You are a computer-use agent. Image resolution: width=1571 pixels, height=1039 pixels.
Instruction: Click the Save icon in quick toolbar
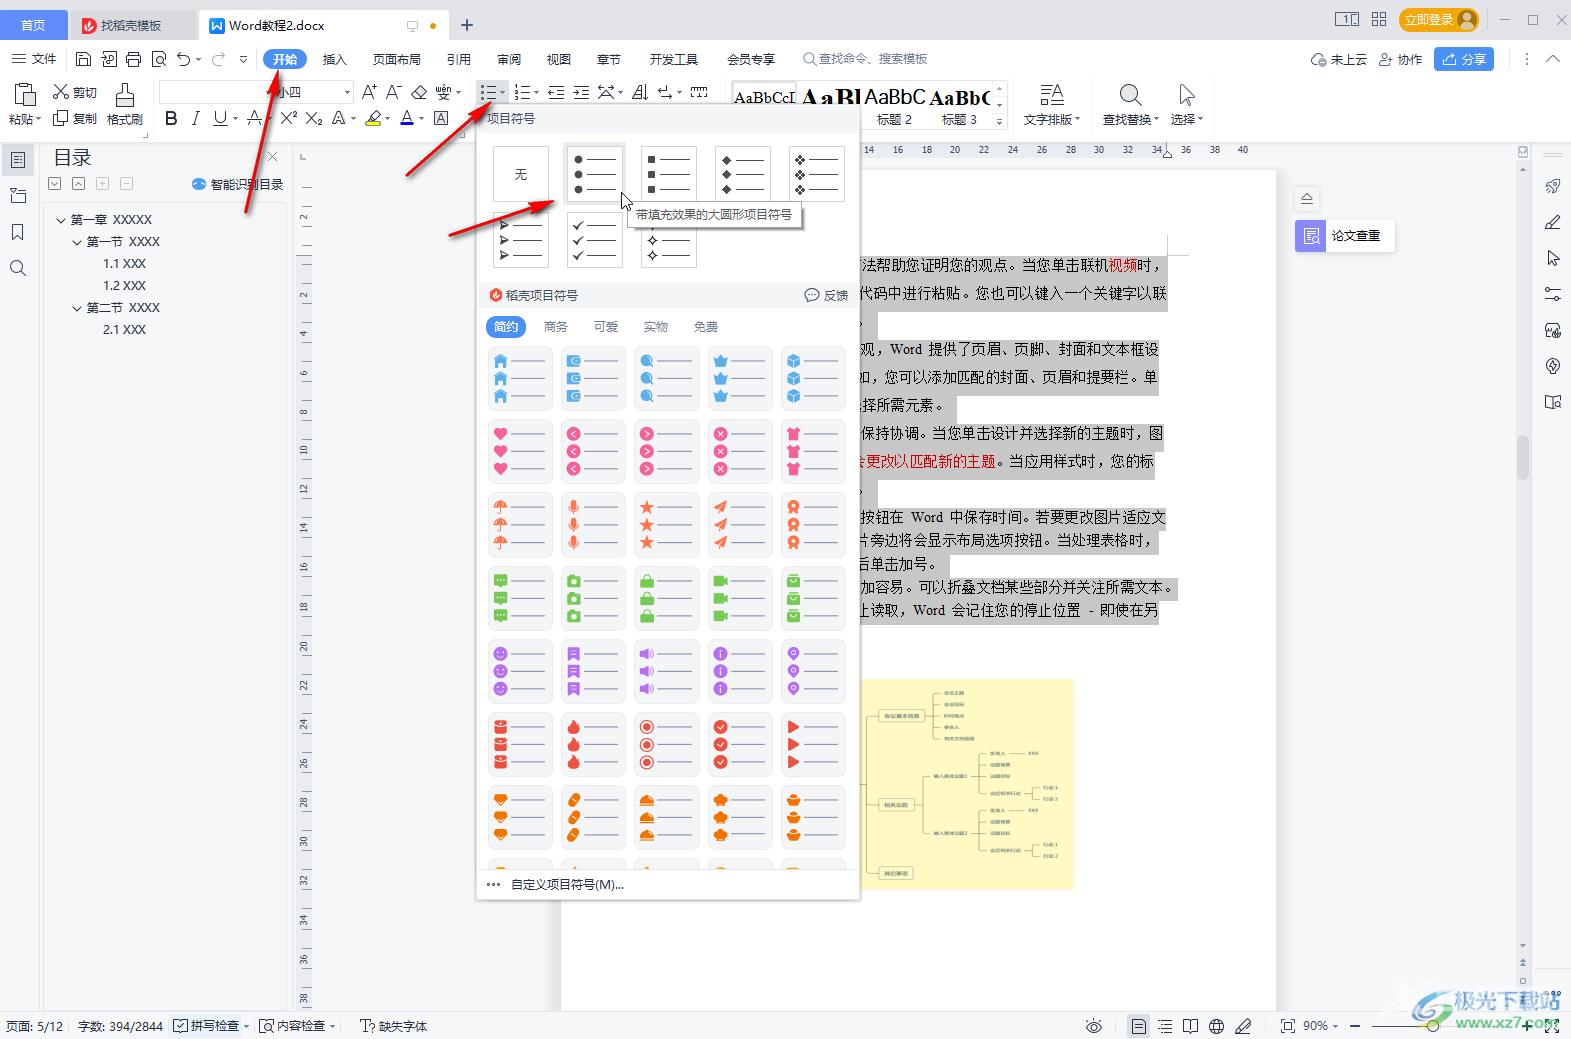coord(84,59)
